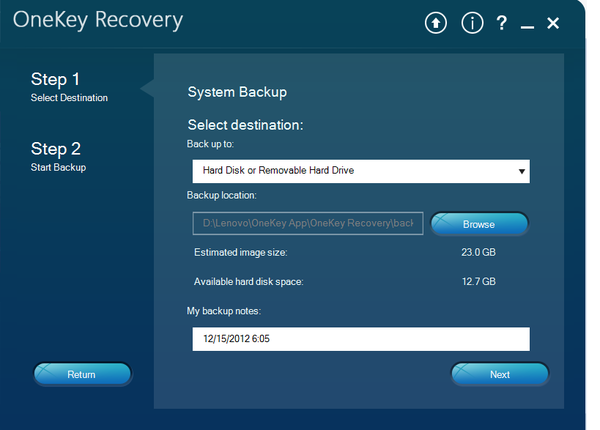Close the OneKey Recovery window

point(553,24)
